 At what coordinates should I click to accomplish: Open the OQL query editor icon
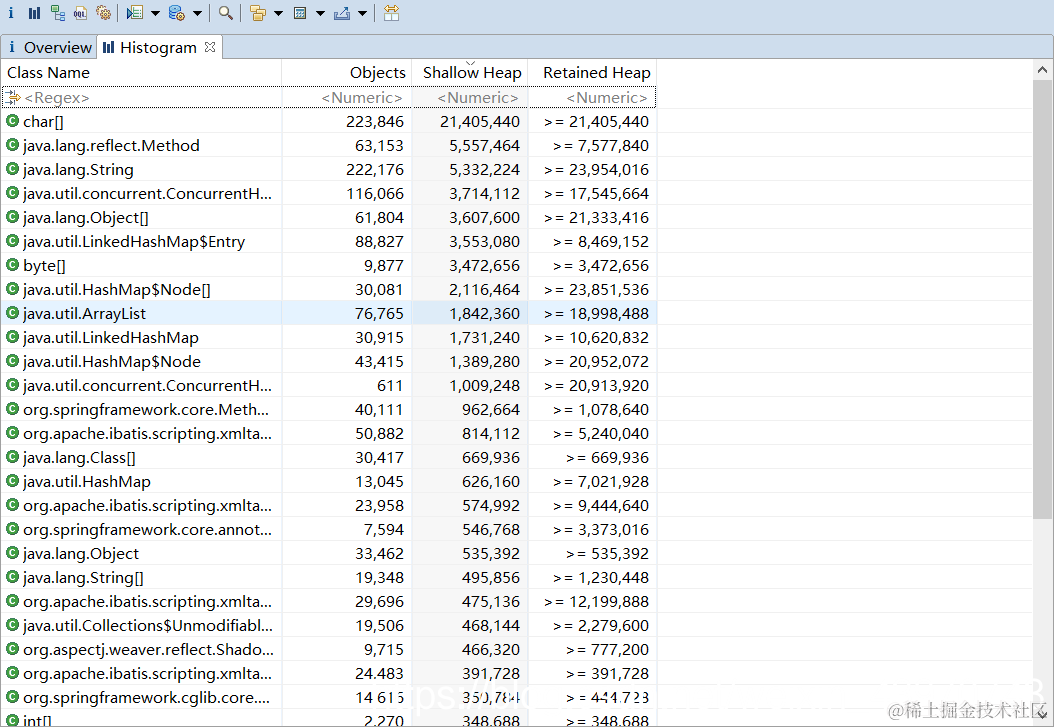[x=81, y=13]
